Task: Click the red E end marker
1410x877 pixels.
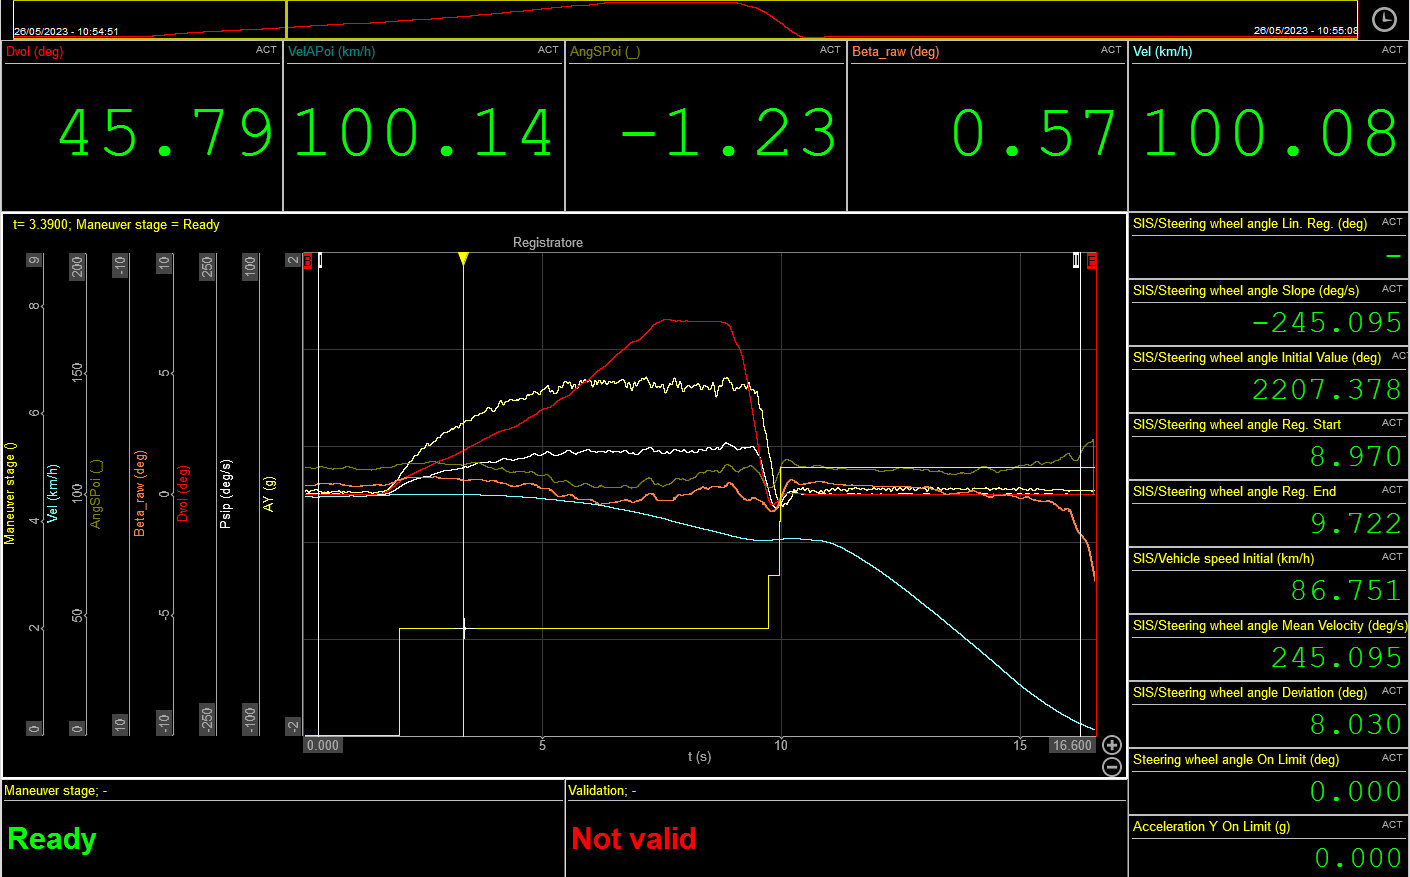Action: tap(1092, 261)
